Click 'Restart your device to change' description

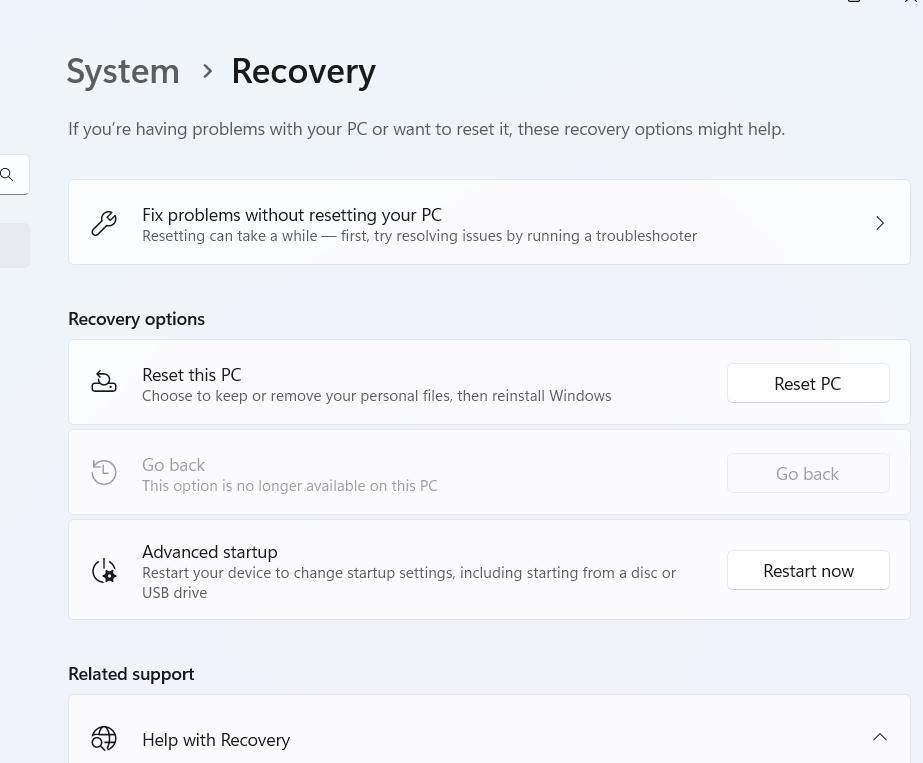[x=409, y=582]
